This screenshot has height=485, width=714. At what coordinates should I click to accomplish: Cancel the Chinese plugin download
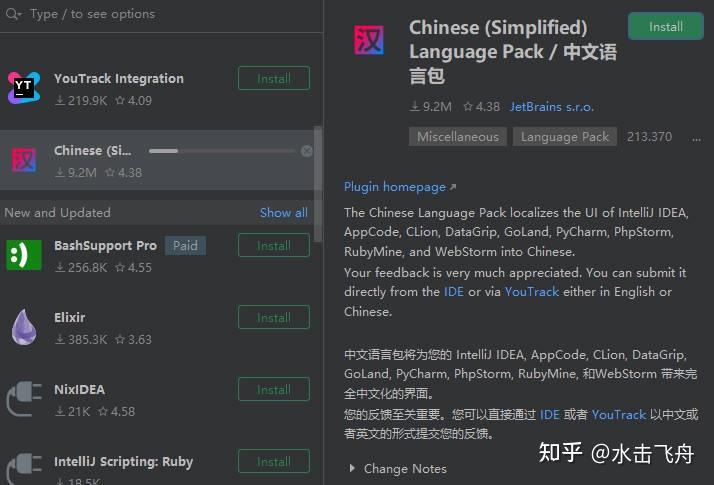(307, 151)
